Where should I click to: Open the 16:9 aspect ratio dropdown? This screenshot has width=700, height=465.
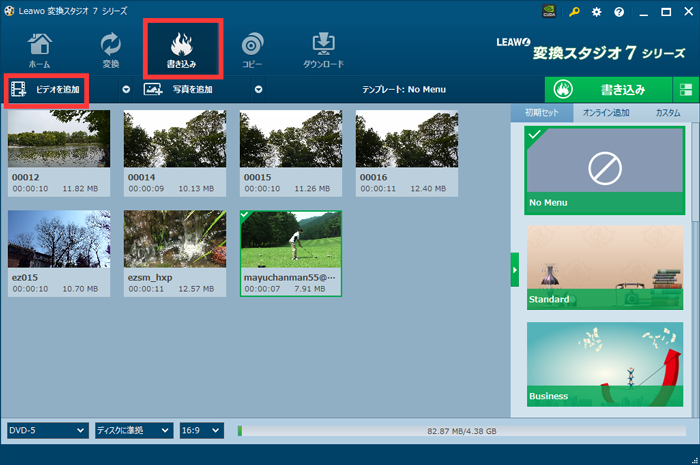203,430
